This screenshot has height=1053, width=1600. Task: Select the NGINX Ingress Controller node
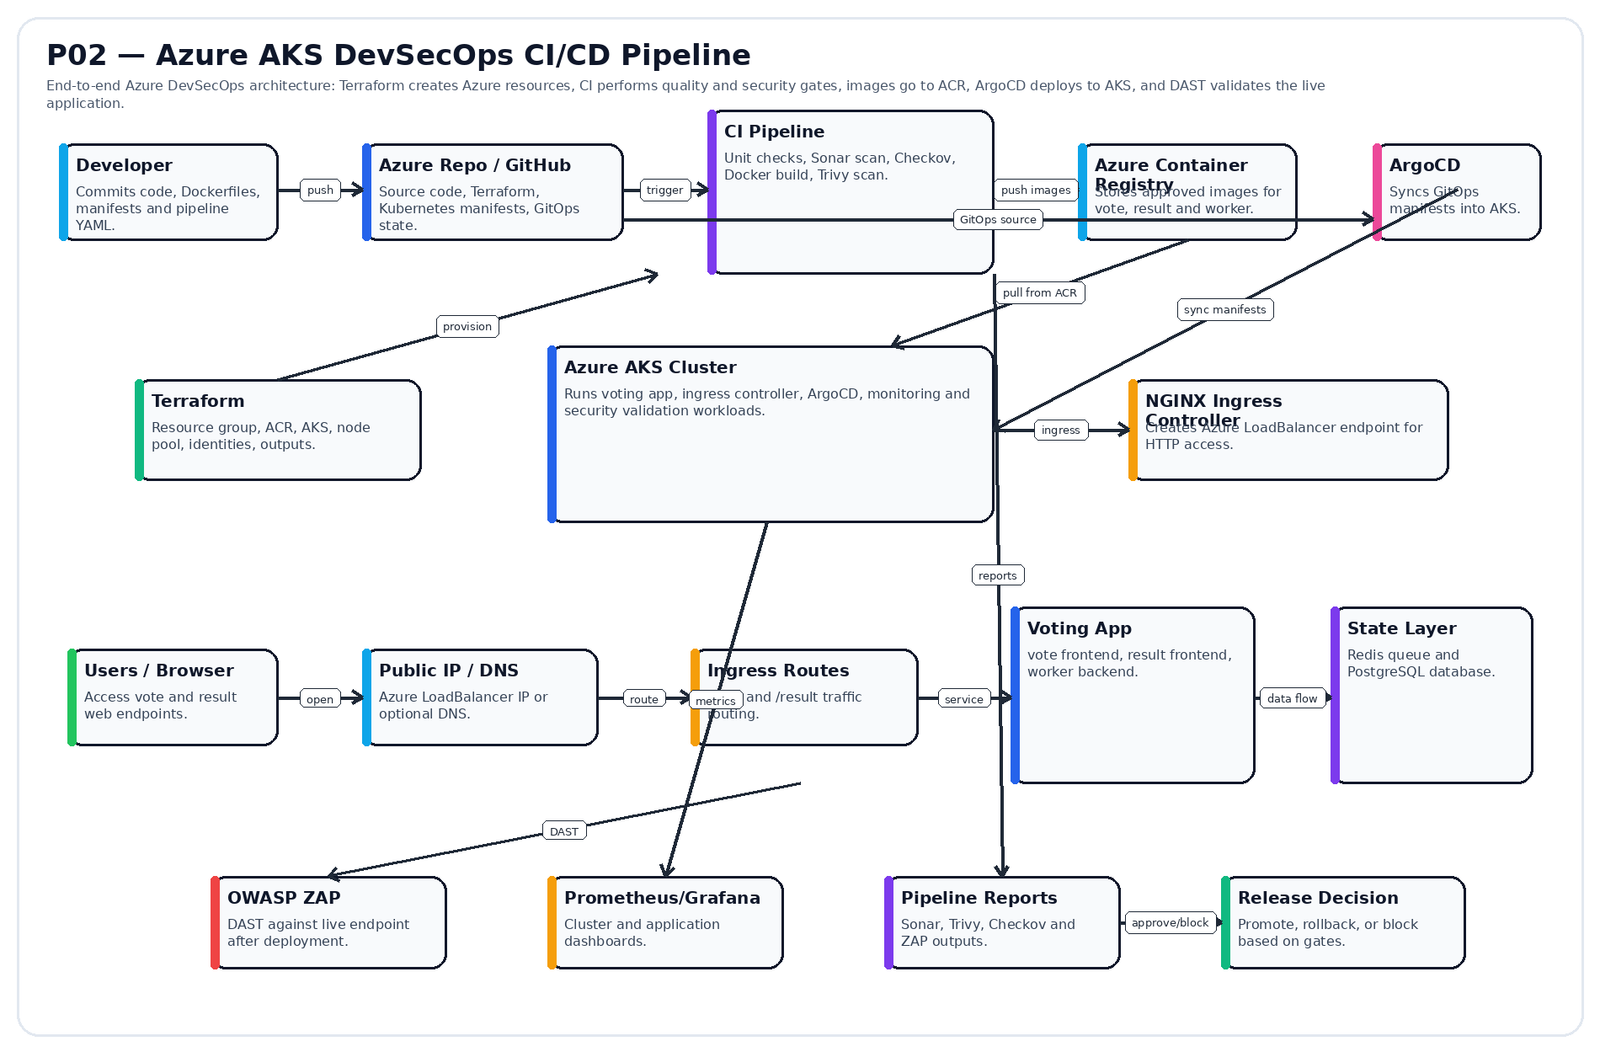(x=1288, y=430)
